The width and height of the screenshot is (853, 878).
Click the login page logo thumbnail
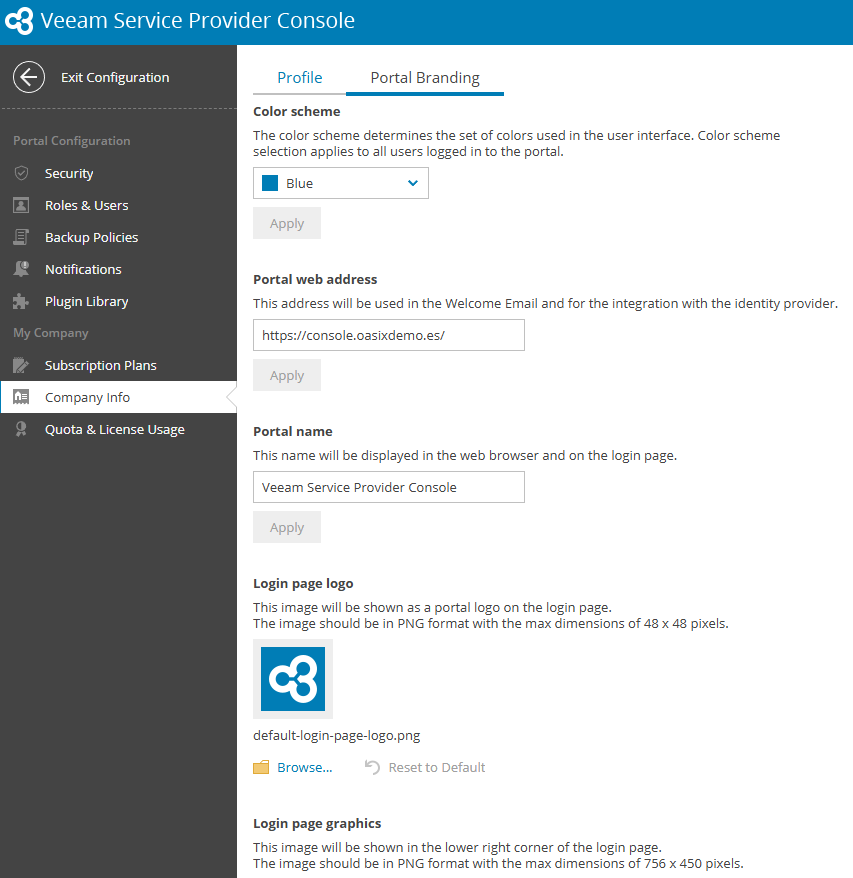tap(293, 679)
